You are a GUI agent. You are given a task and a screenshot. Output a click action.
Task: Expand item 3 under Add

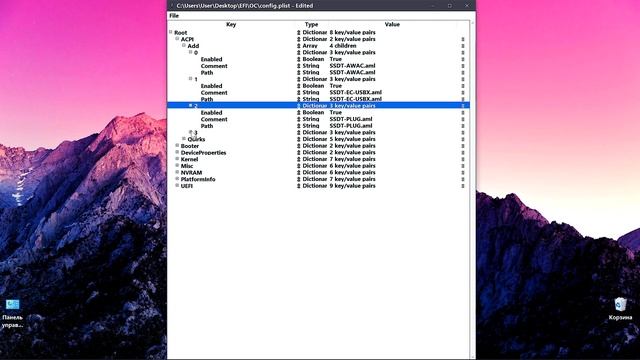coord(190,132)
